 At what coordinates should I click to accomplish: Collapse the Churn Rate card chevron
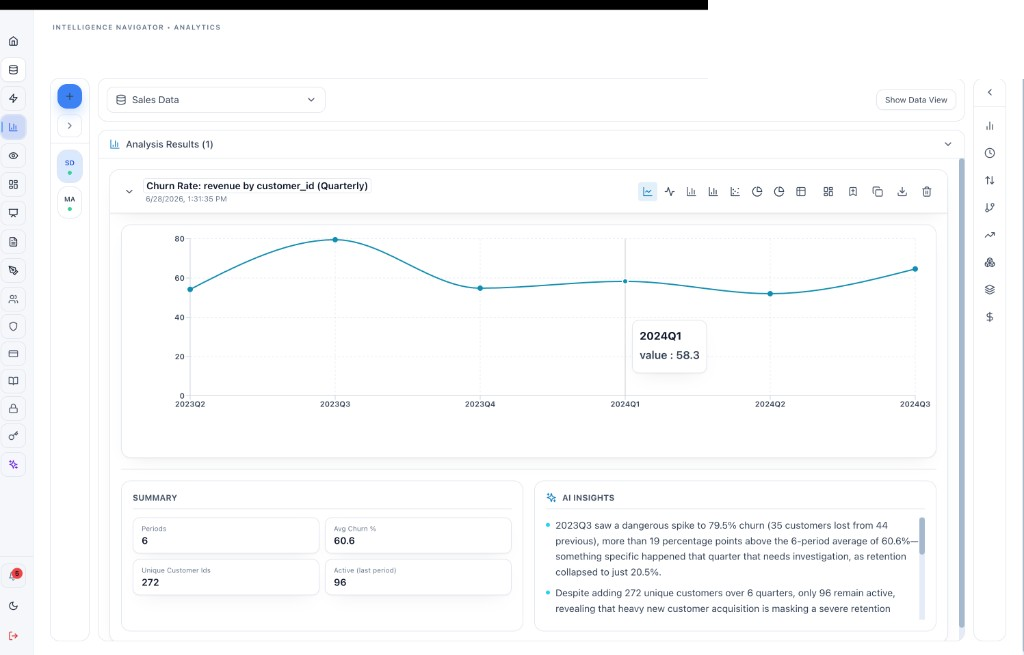[129, 192]
